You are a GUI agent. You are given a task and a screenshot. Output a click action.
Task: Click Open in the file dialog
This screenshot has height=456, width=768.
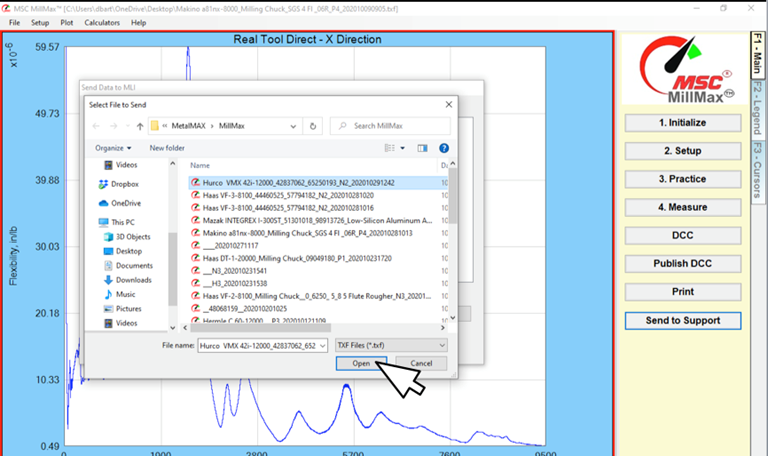(361, 363)
